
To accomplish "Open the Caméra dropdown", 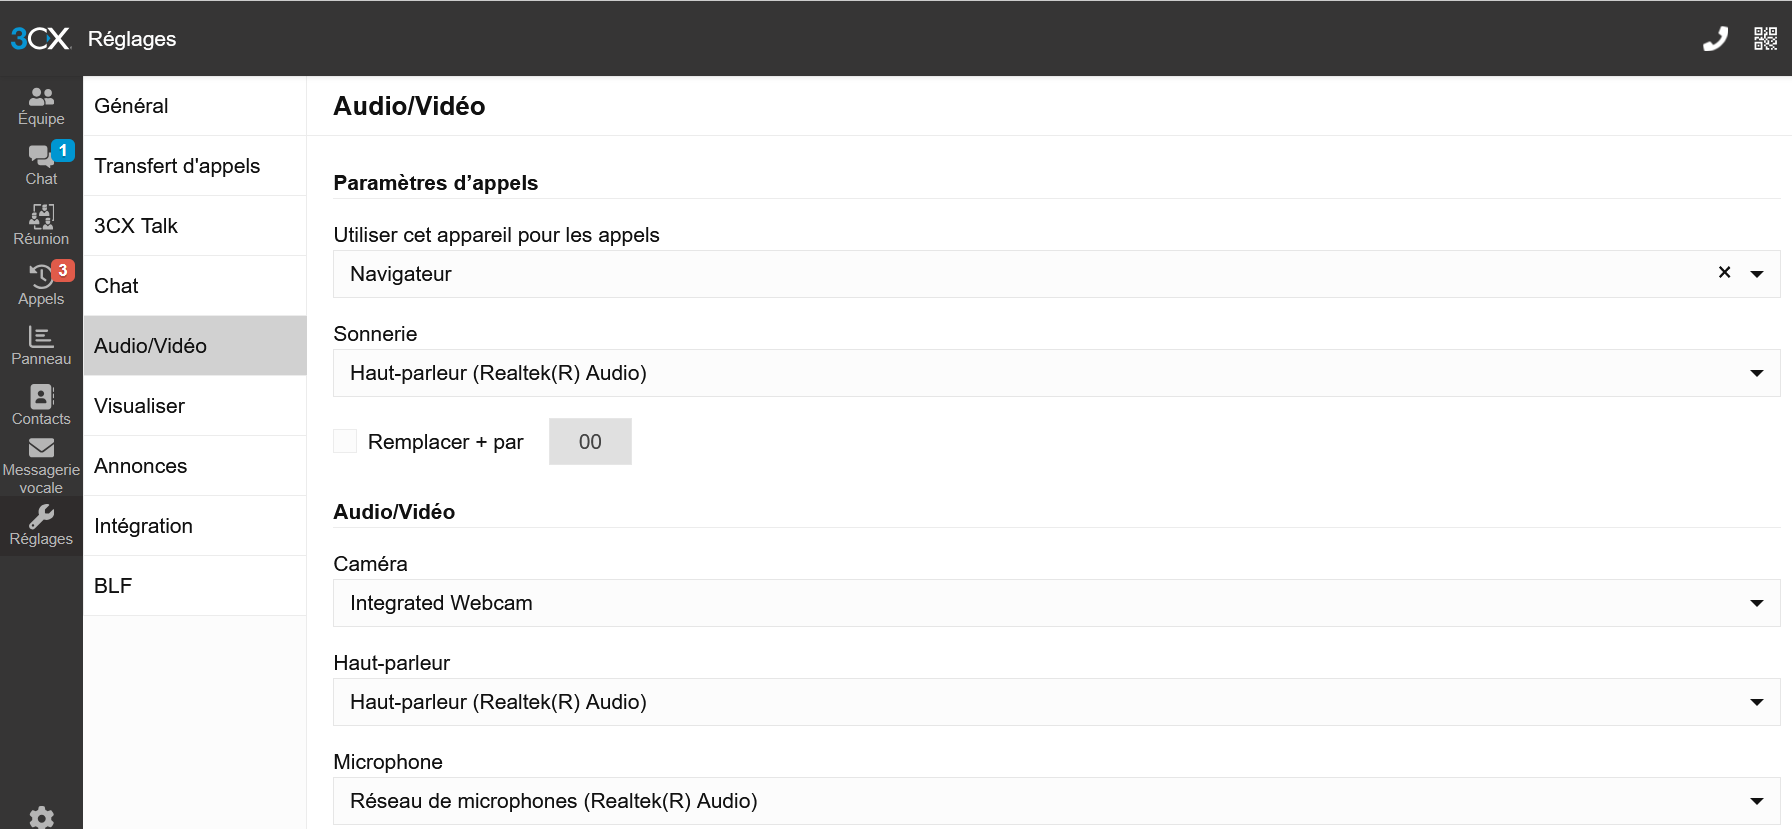I will click(1756, 603).
